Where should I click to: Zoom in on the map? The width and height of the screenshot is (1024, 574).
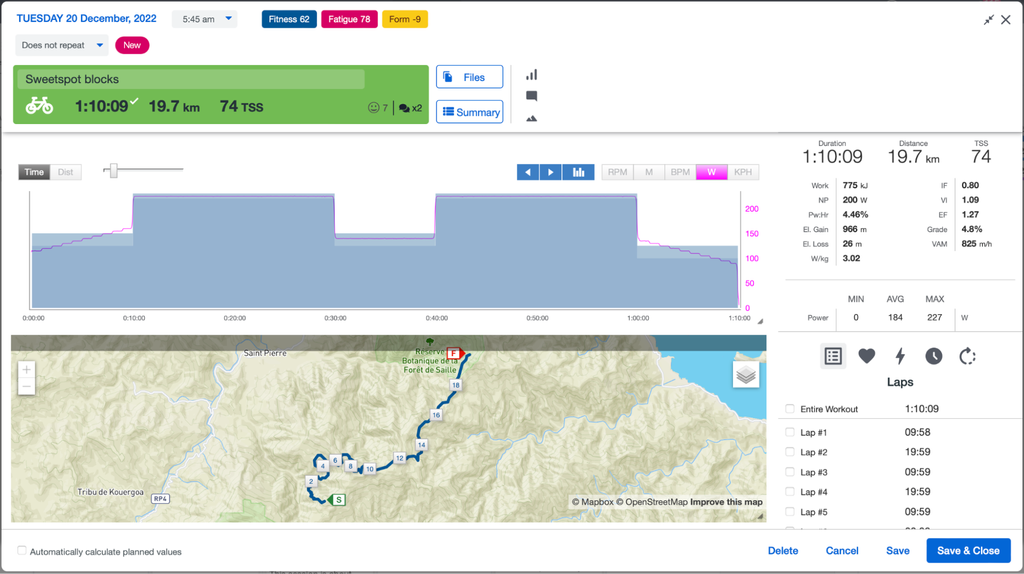click(x=27, y=370)
